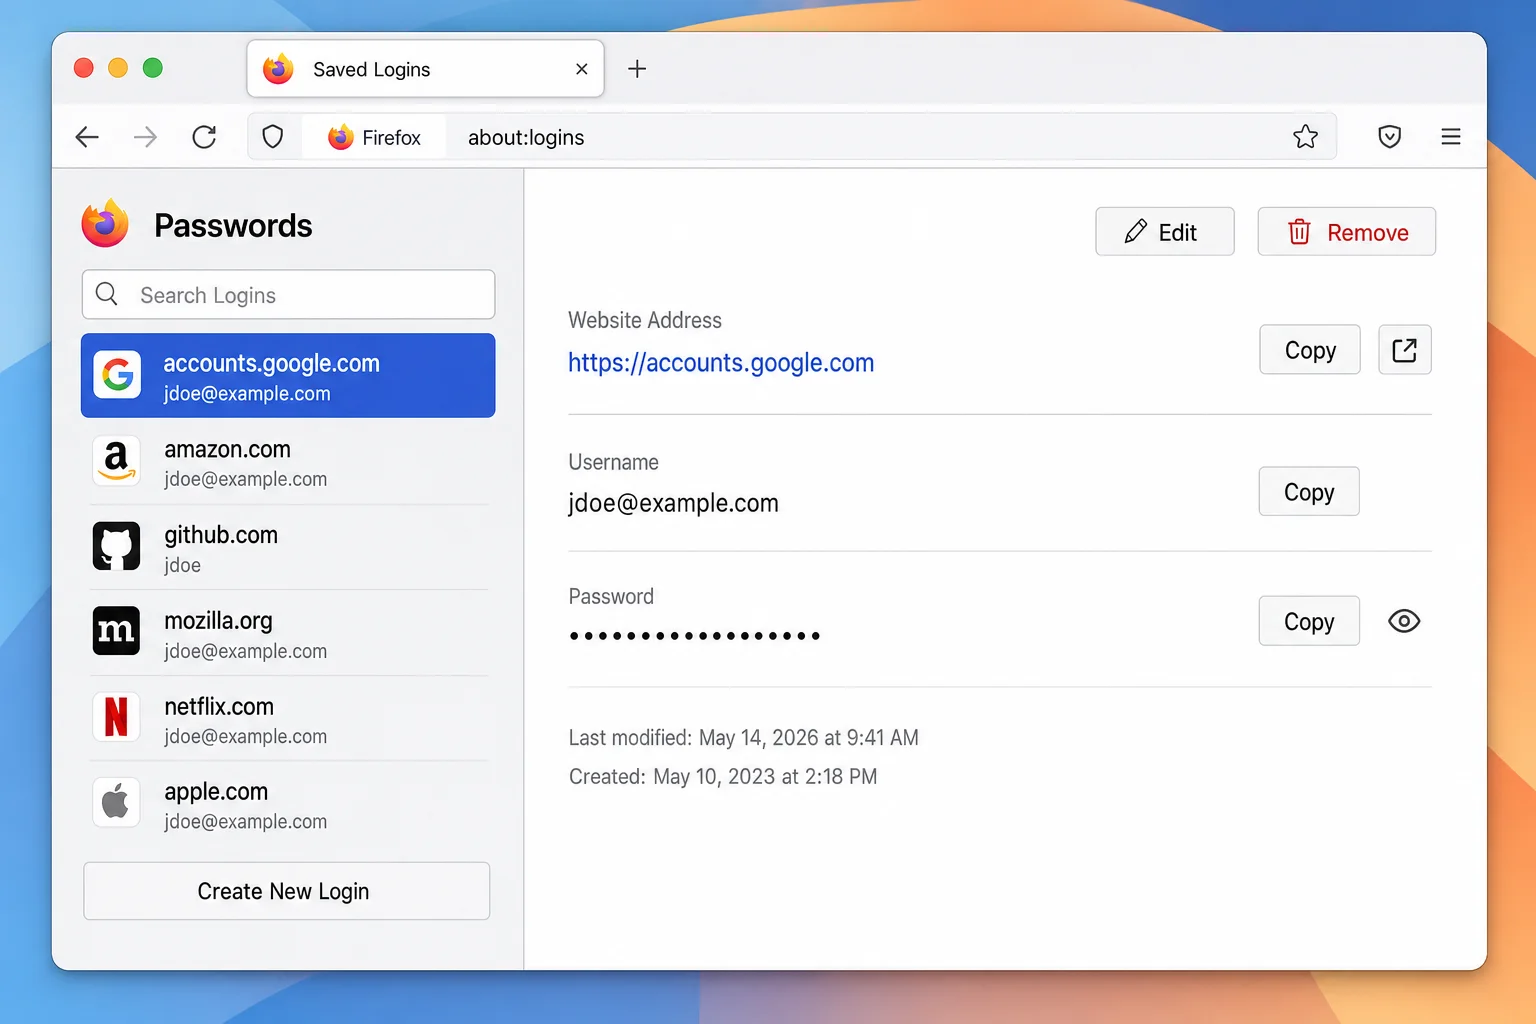Select the netflix.com login entry
This screenshot has width=1536, height=1024.
click(x=288, y=719)
